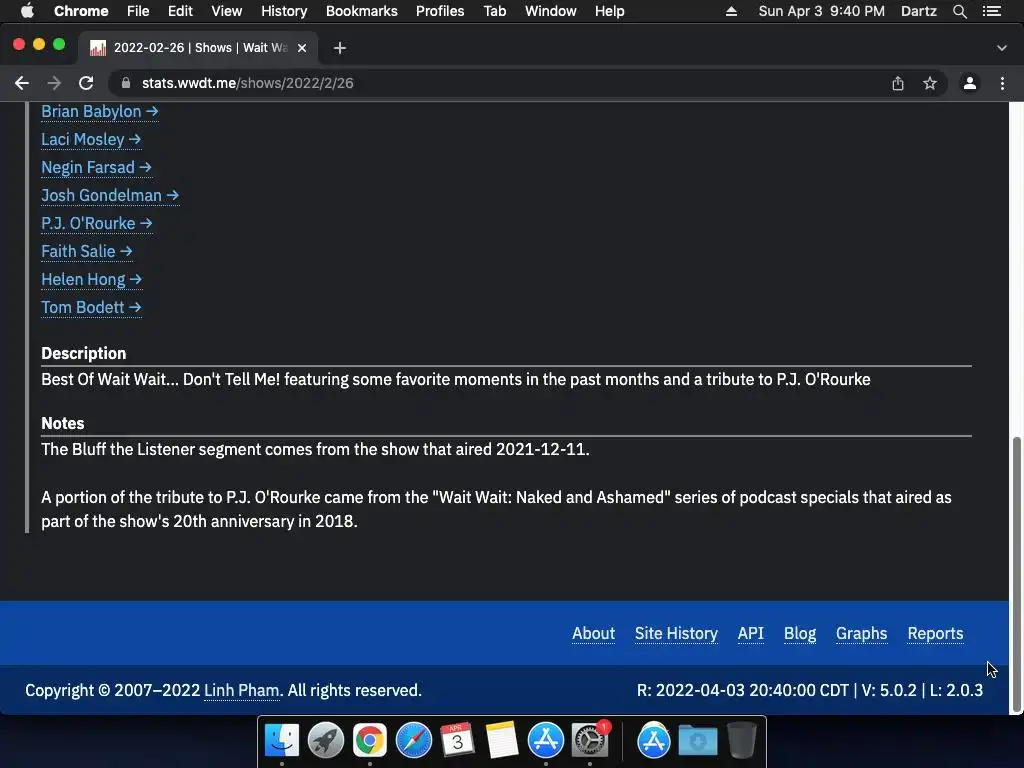Open Trash from the dock
The image size is (1024, 768).
tap(741, 741)
